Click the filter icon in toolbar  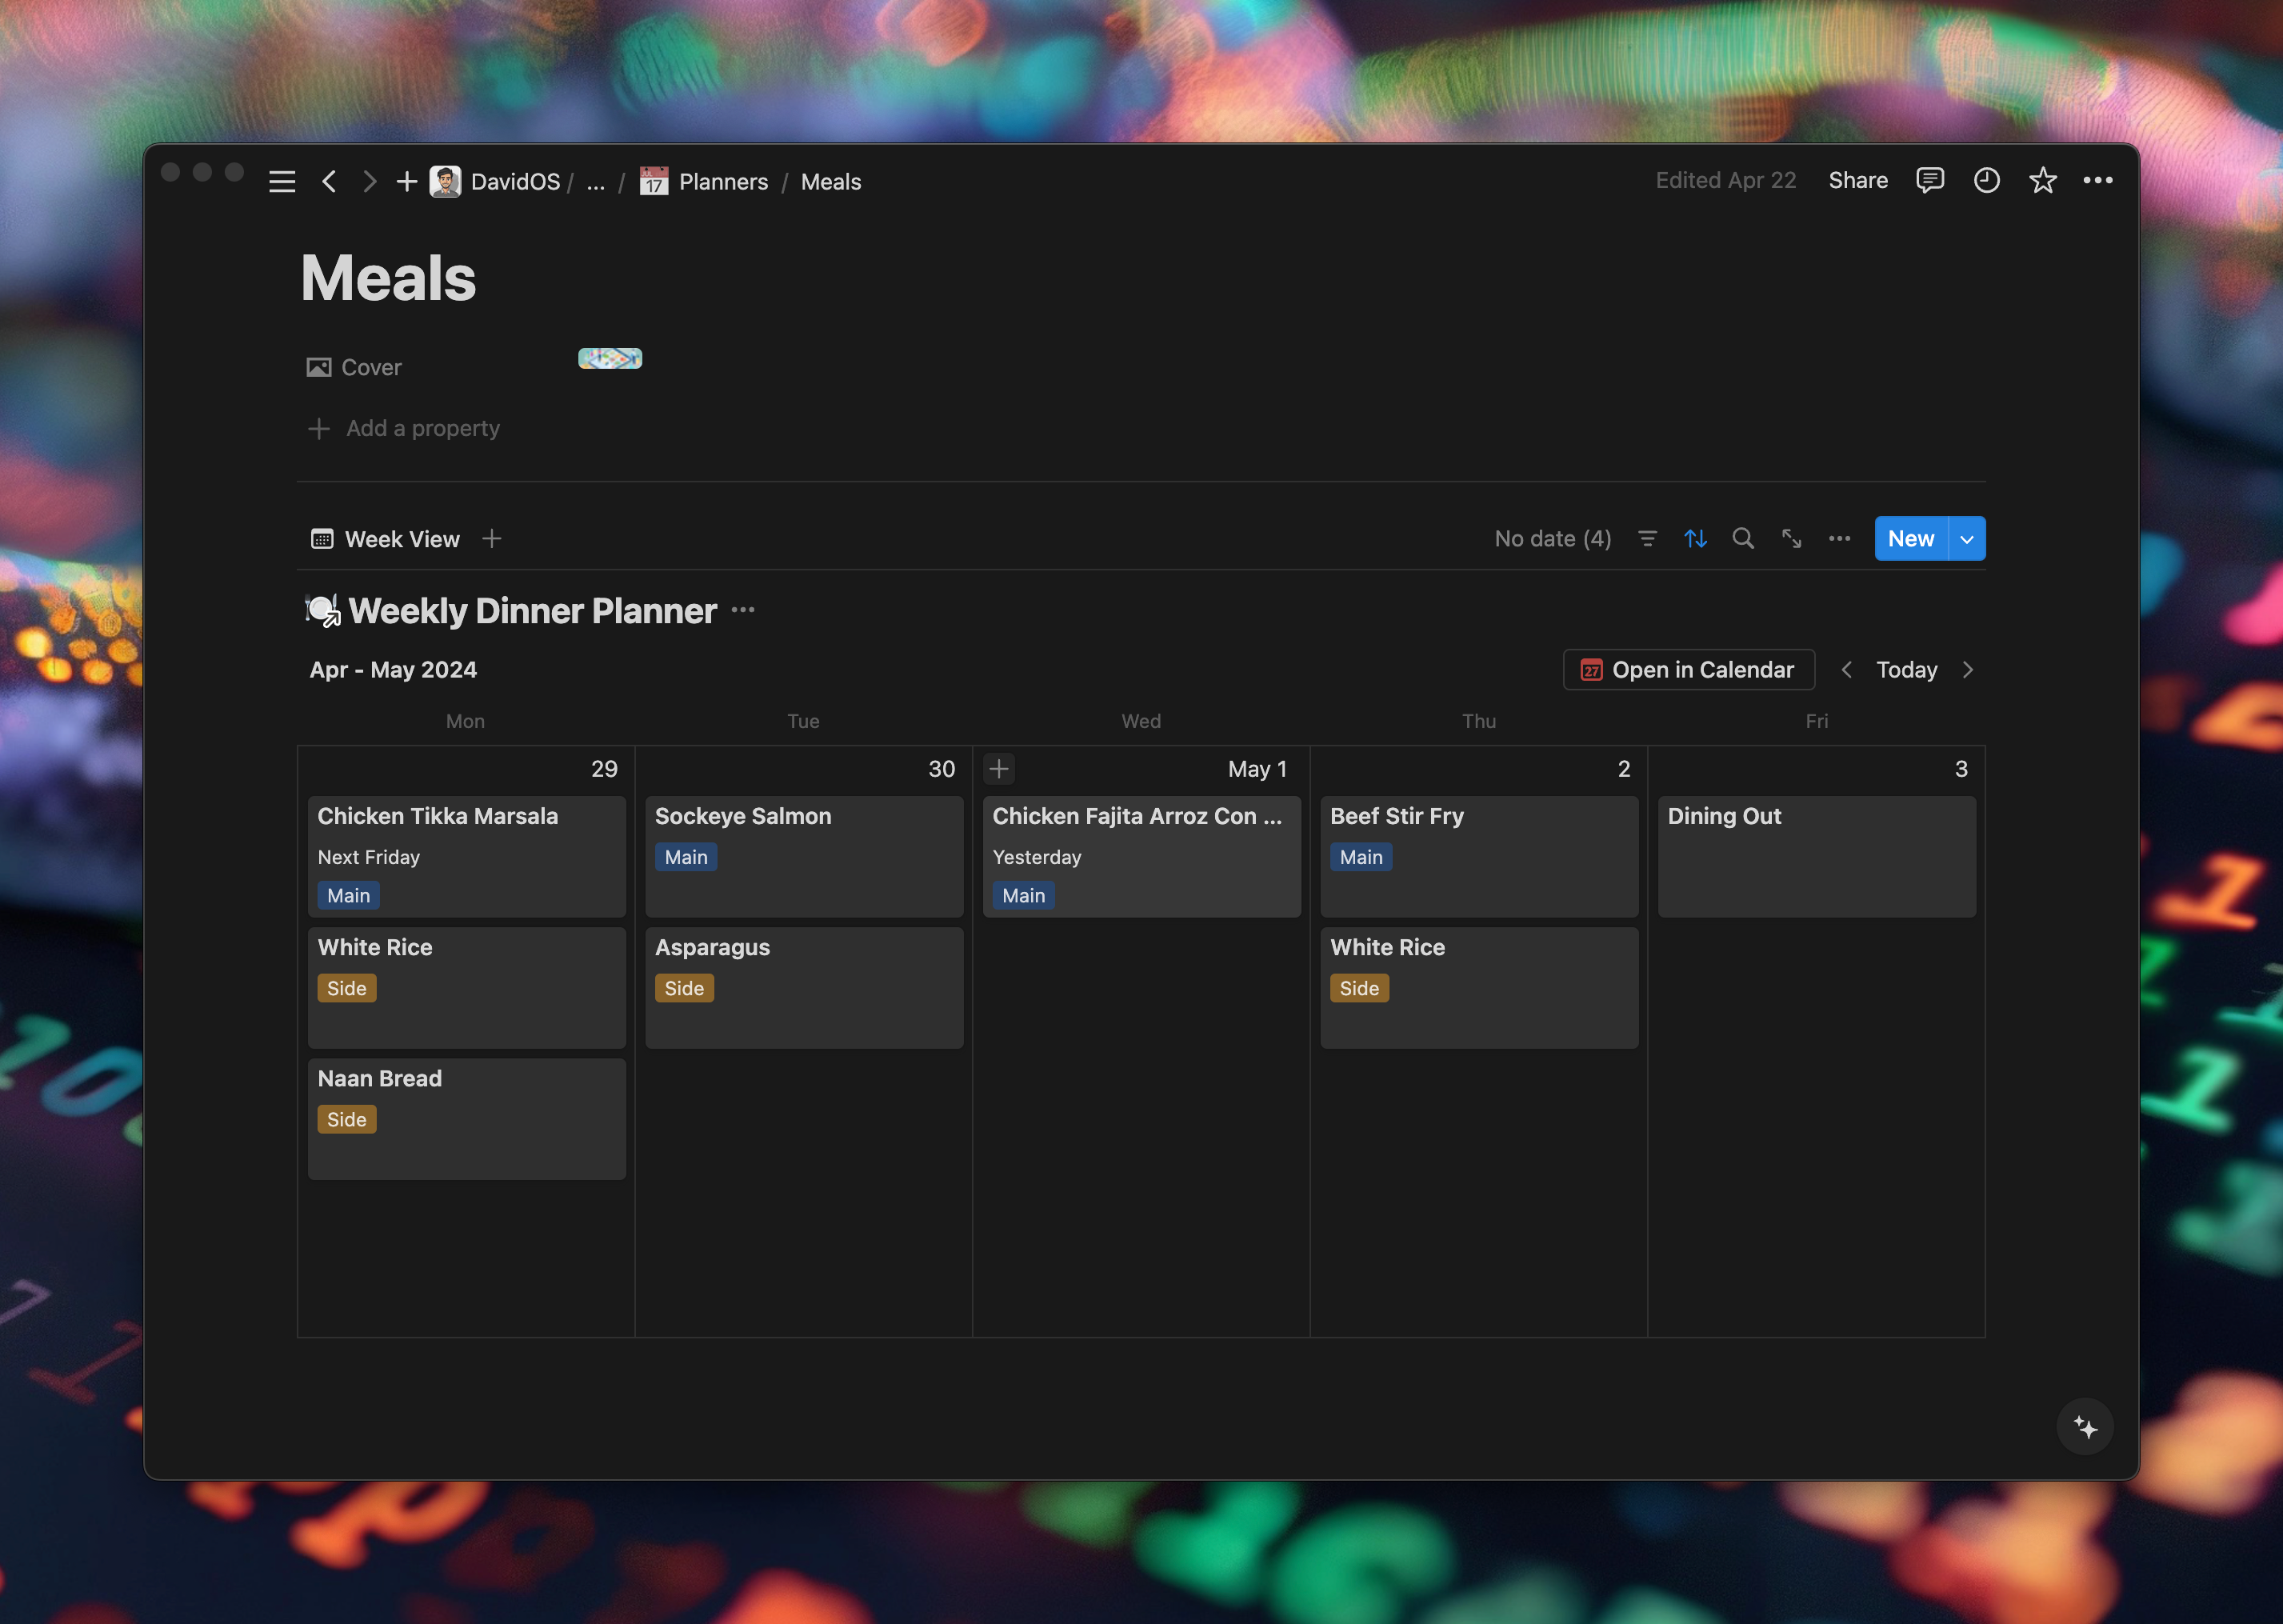click(1647, 539)
